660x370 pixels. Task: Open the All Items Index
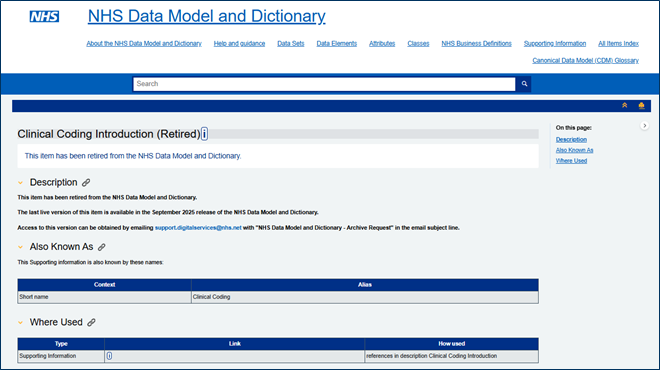coord(618,43)
